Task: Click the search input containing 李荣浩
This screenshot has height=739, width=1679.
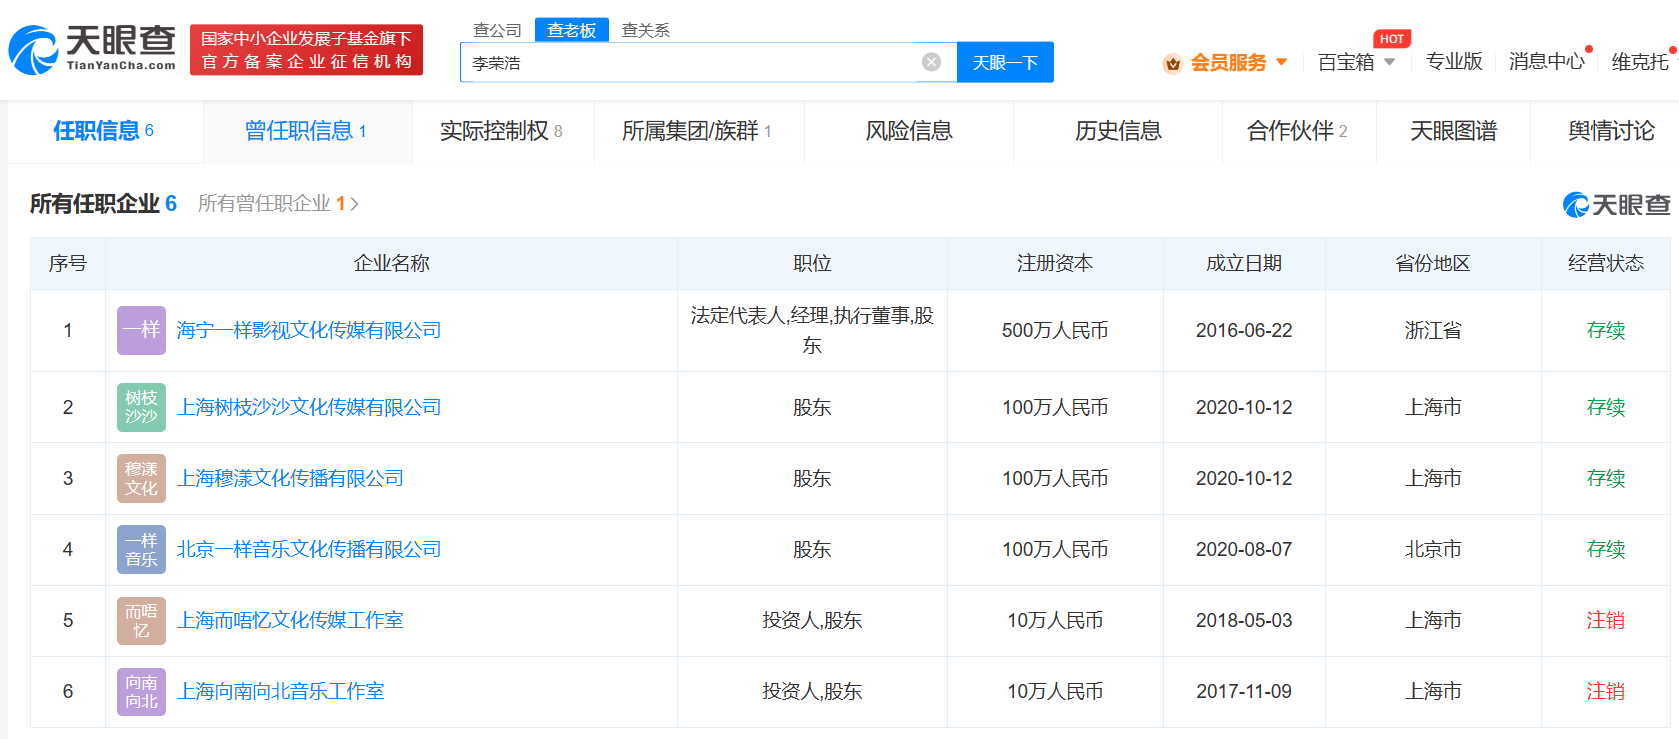Action: [690, 62]
